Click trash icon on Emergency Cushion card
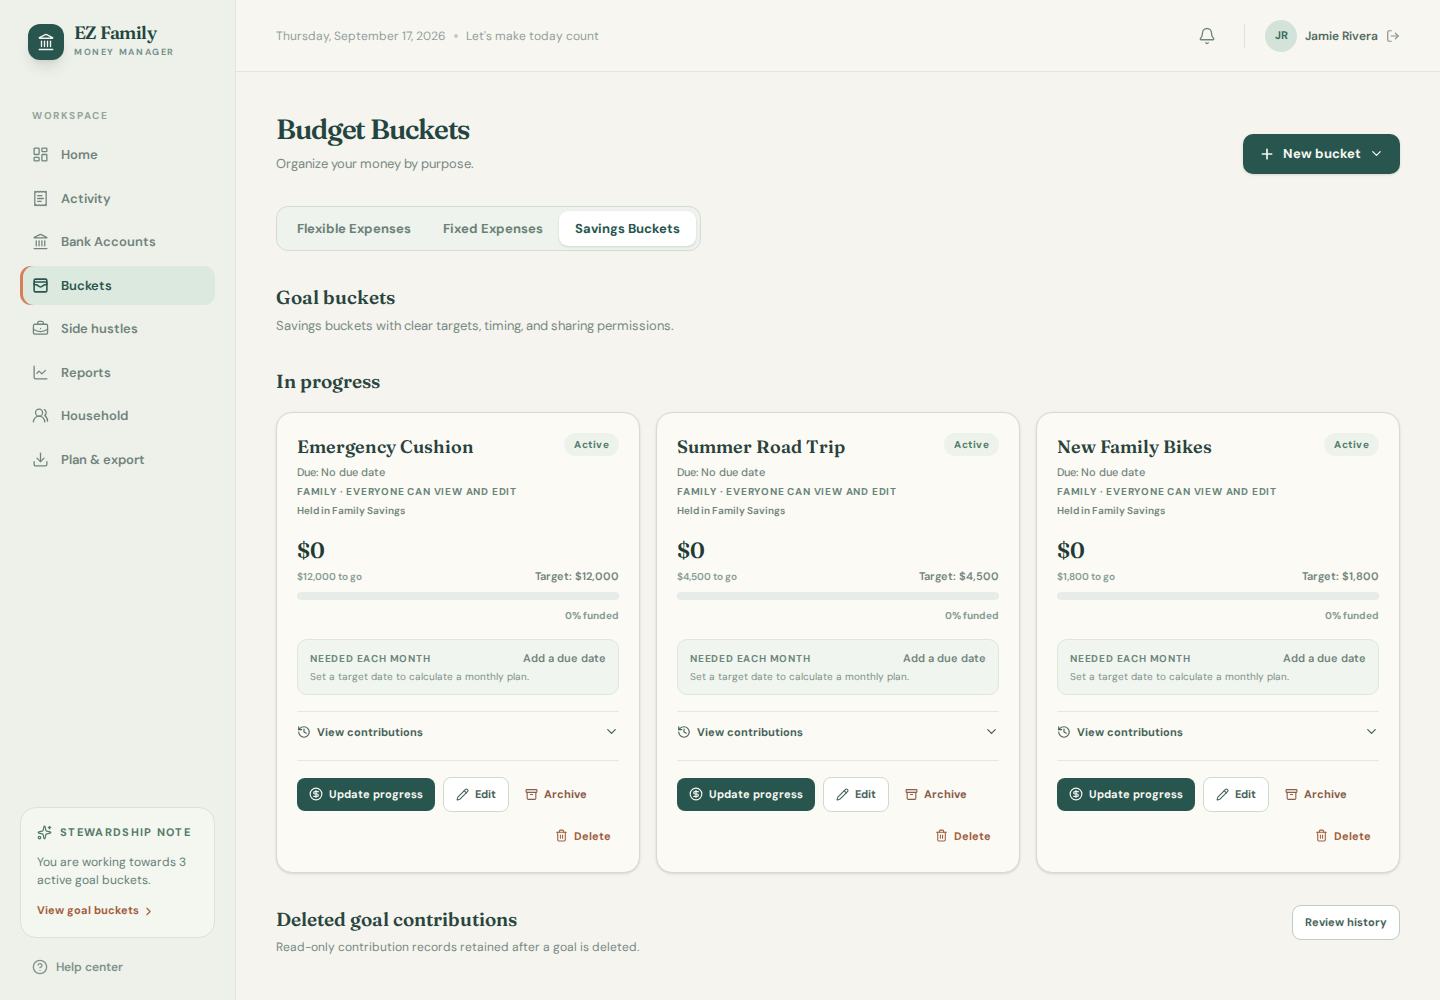This screenshot has width=1440, height=1000. pyautogui.click(x=561, y=835)
